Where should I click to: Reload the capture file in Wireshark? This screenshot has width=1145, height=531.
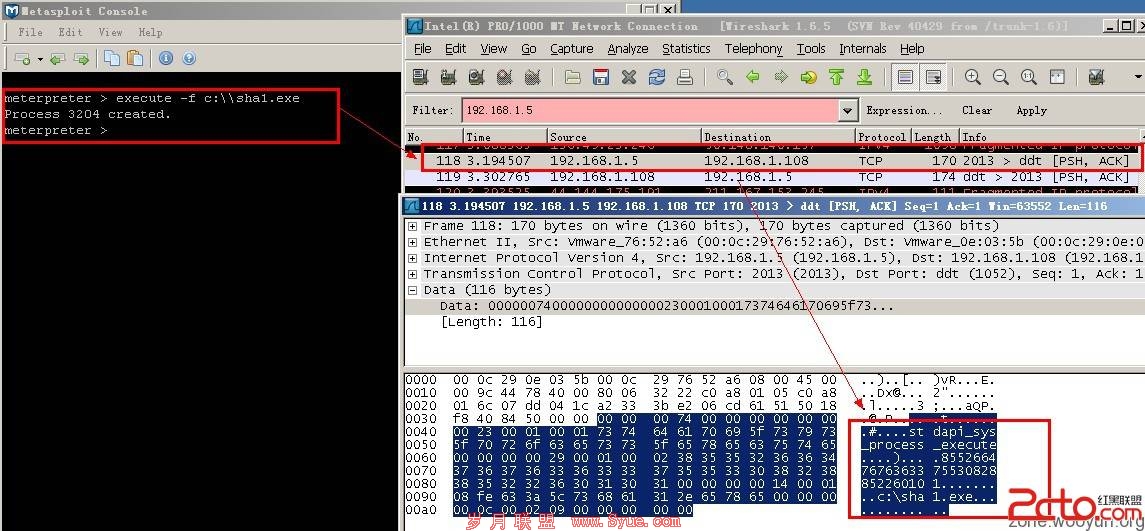(x=657, y=77)
